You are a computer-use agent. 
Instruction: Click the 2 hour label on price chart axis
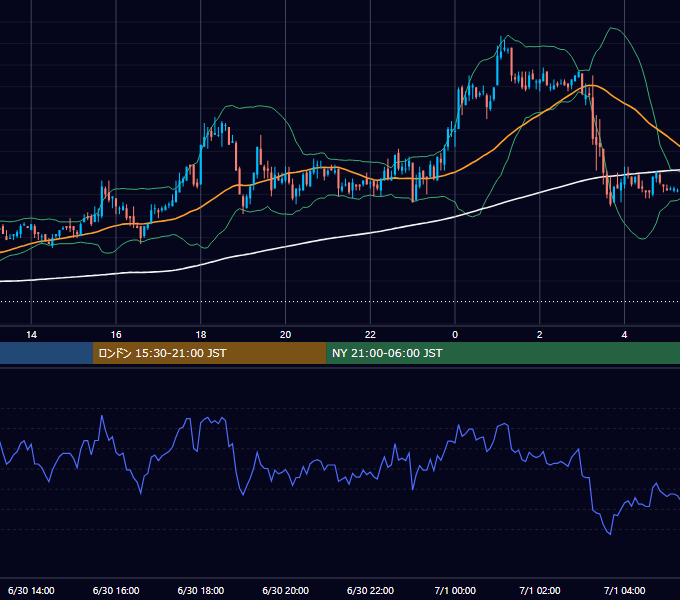point(539,335)
